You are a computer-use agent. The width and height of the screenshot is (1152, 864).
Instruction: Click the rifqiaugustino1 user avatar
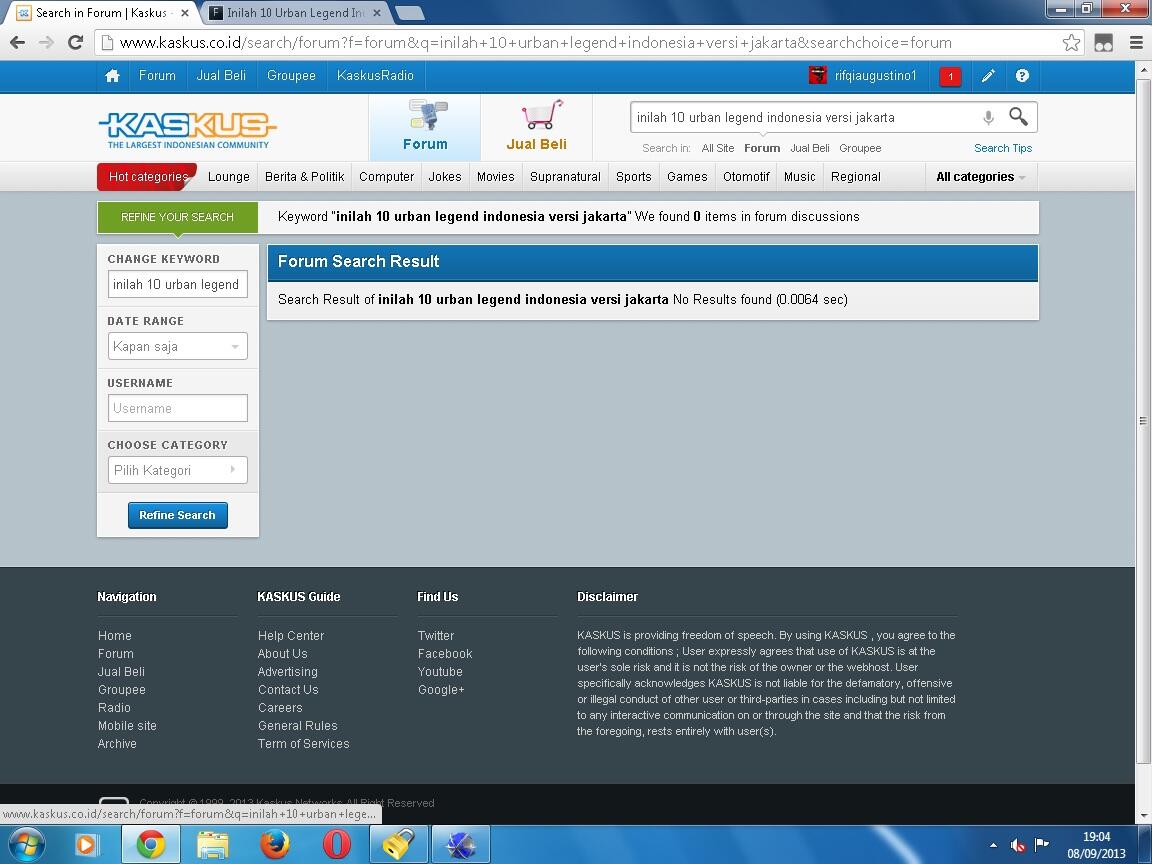click(x=818, y=75)
